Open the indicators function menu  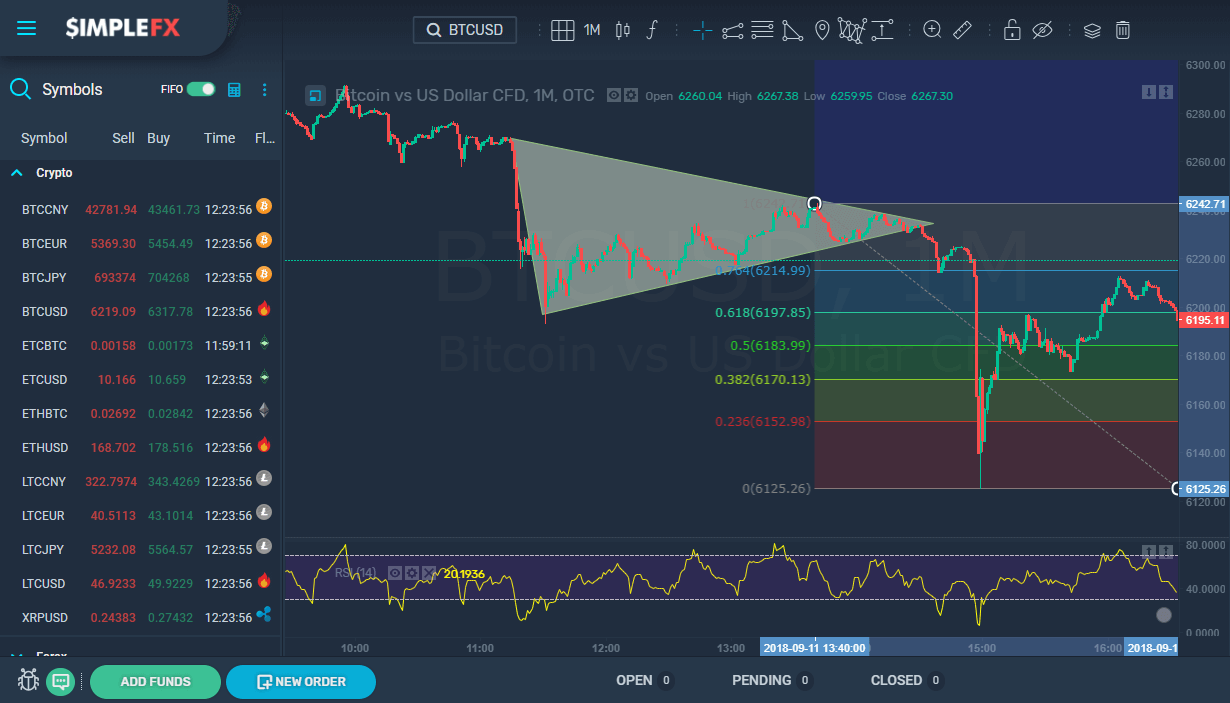click(652, 30)
